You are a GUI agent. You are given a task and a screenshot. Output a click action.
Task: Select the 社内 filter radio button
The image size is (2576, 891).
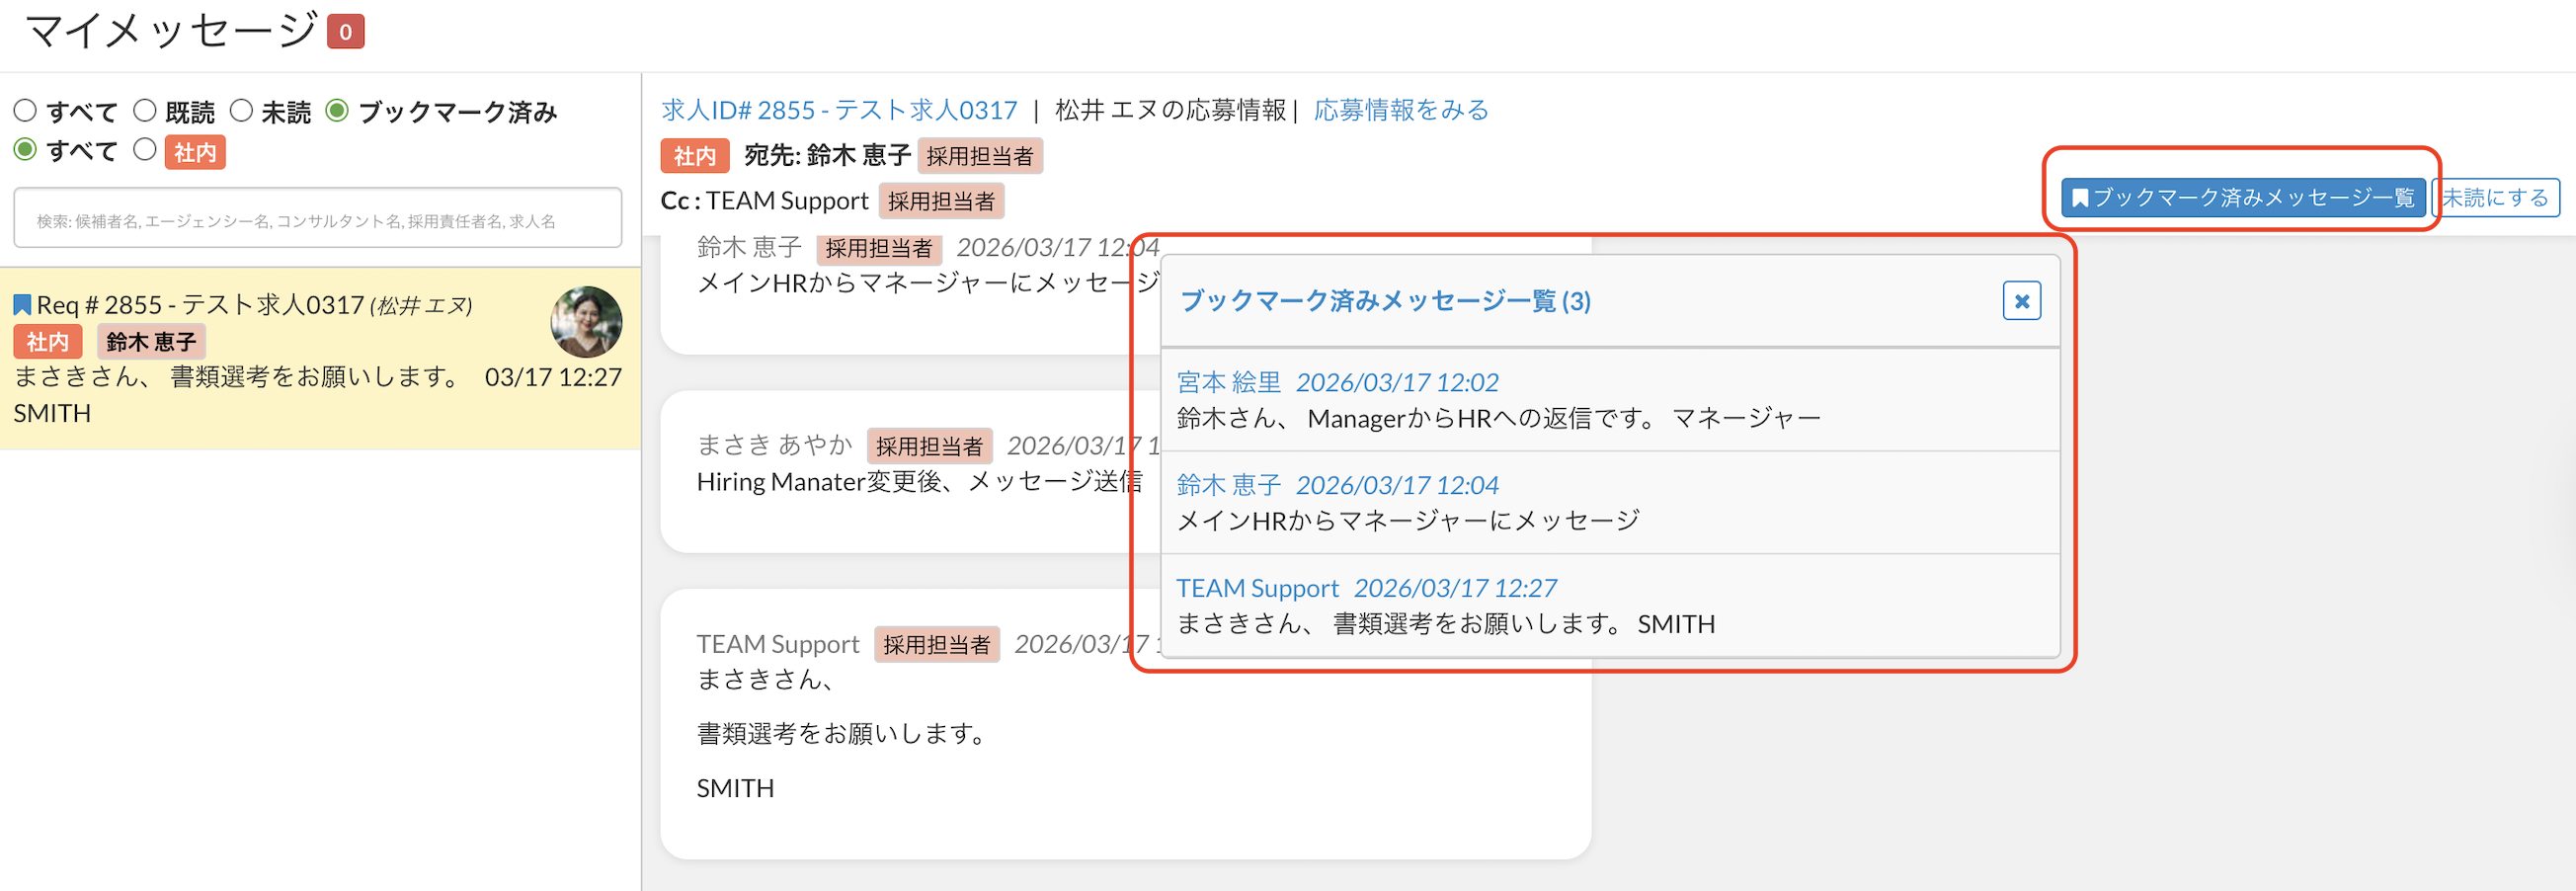(145, 150)
